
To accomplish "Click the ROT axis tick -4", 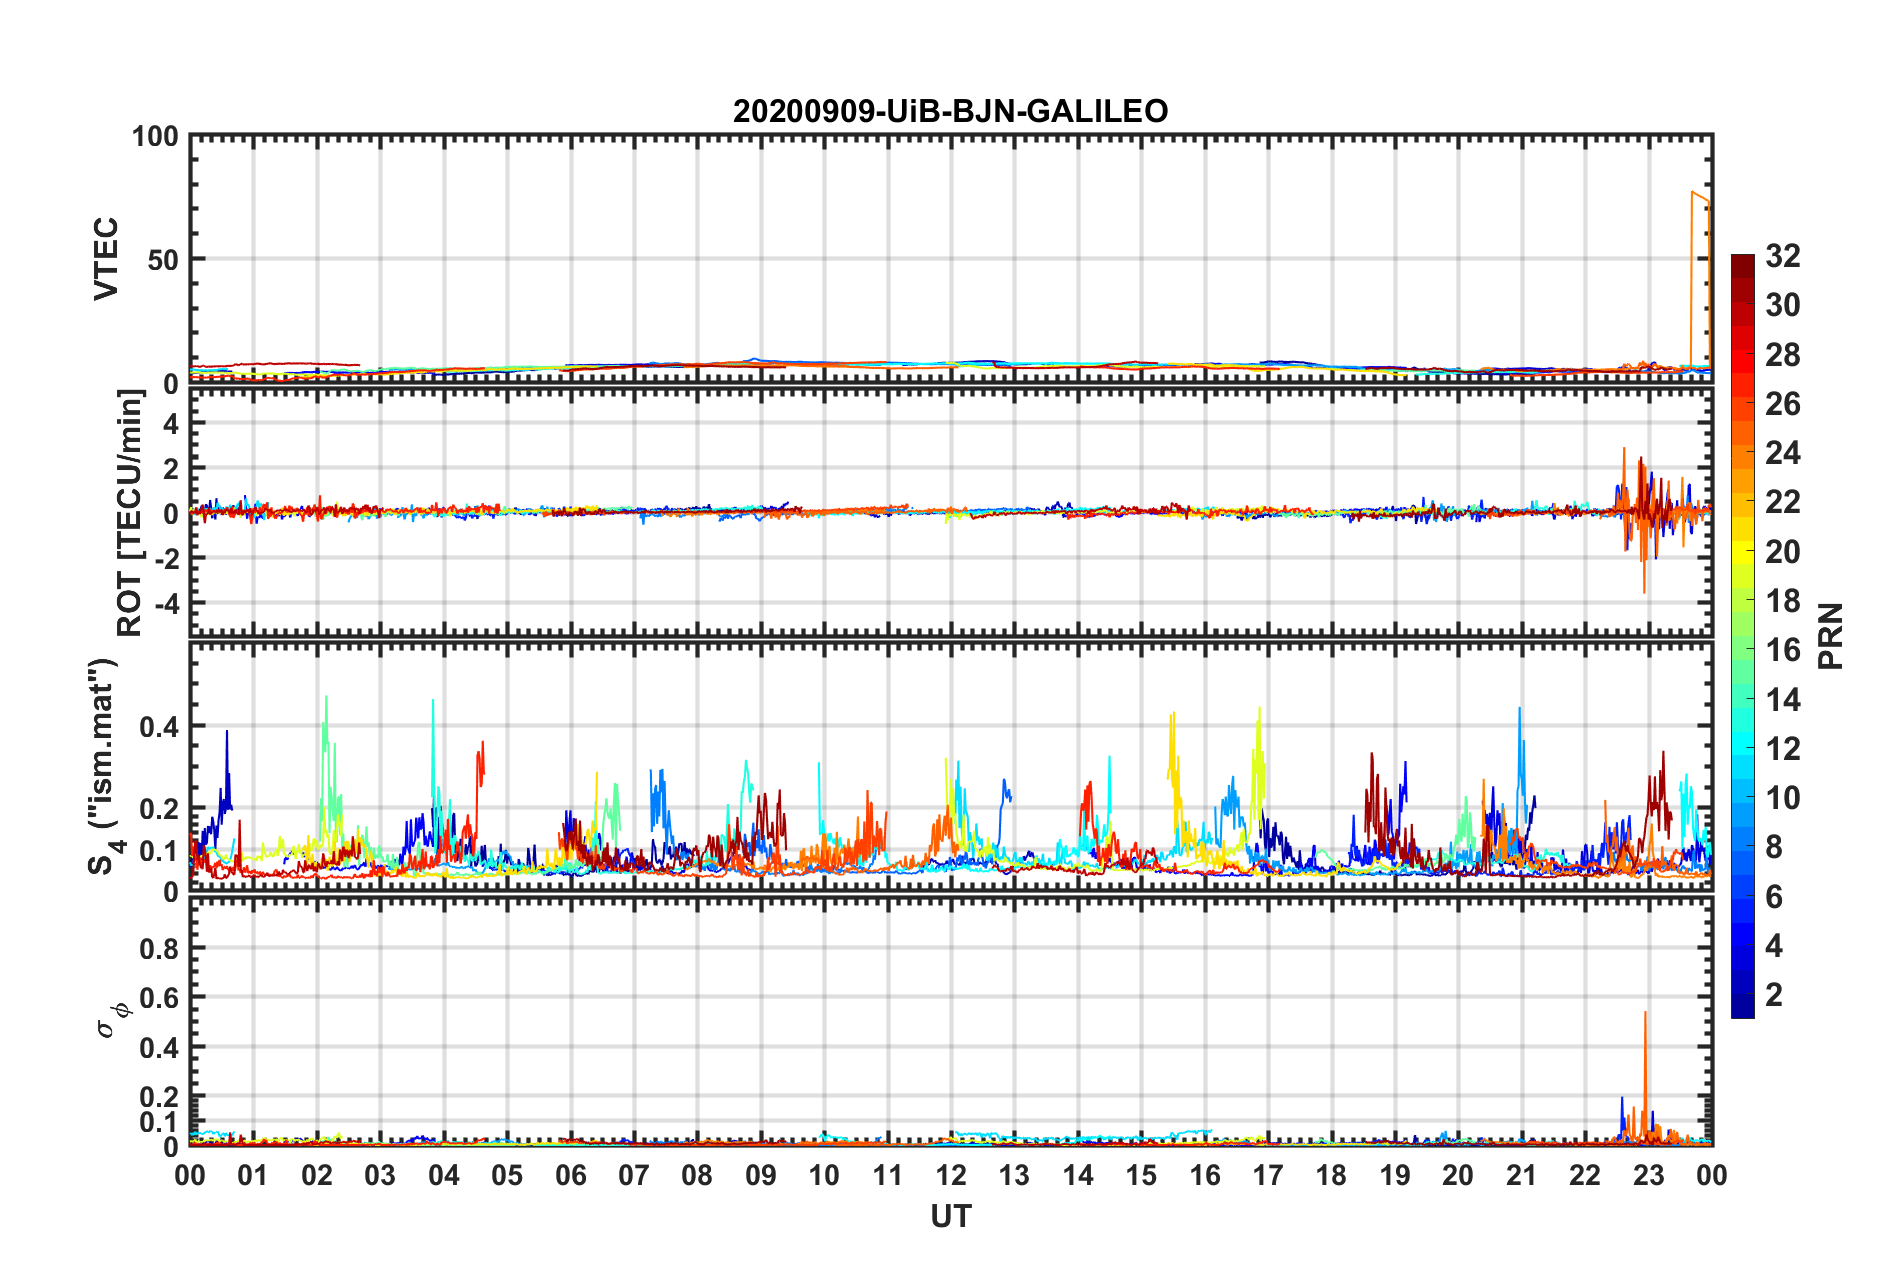I will coord(167,603).
